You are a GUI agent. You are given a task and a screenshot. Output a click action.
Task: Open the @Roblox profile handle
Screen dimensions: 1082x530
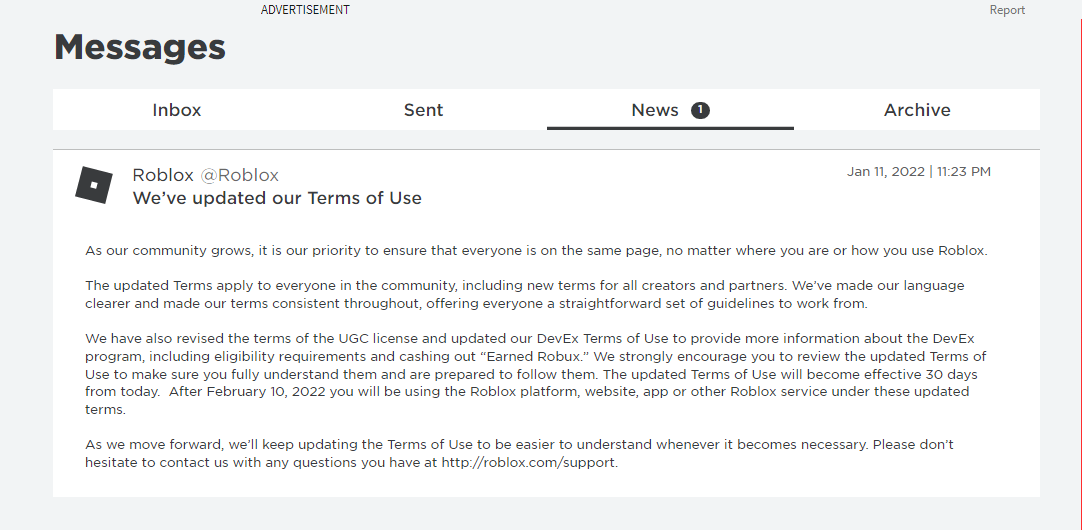[x=239, y=175]
